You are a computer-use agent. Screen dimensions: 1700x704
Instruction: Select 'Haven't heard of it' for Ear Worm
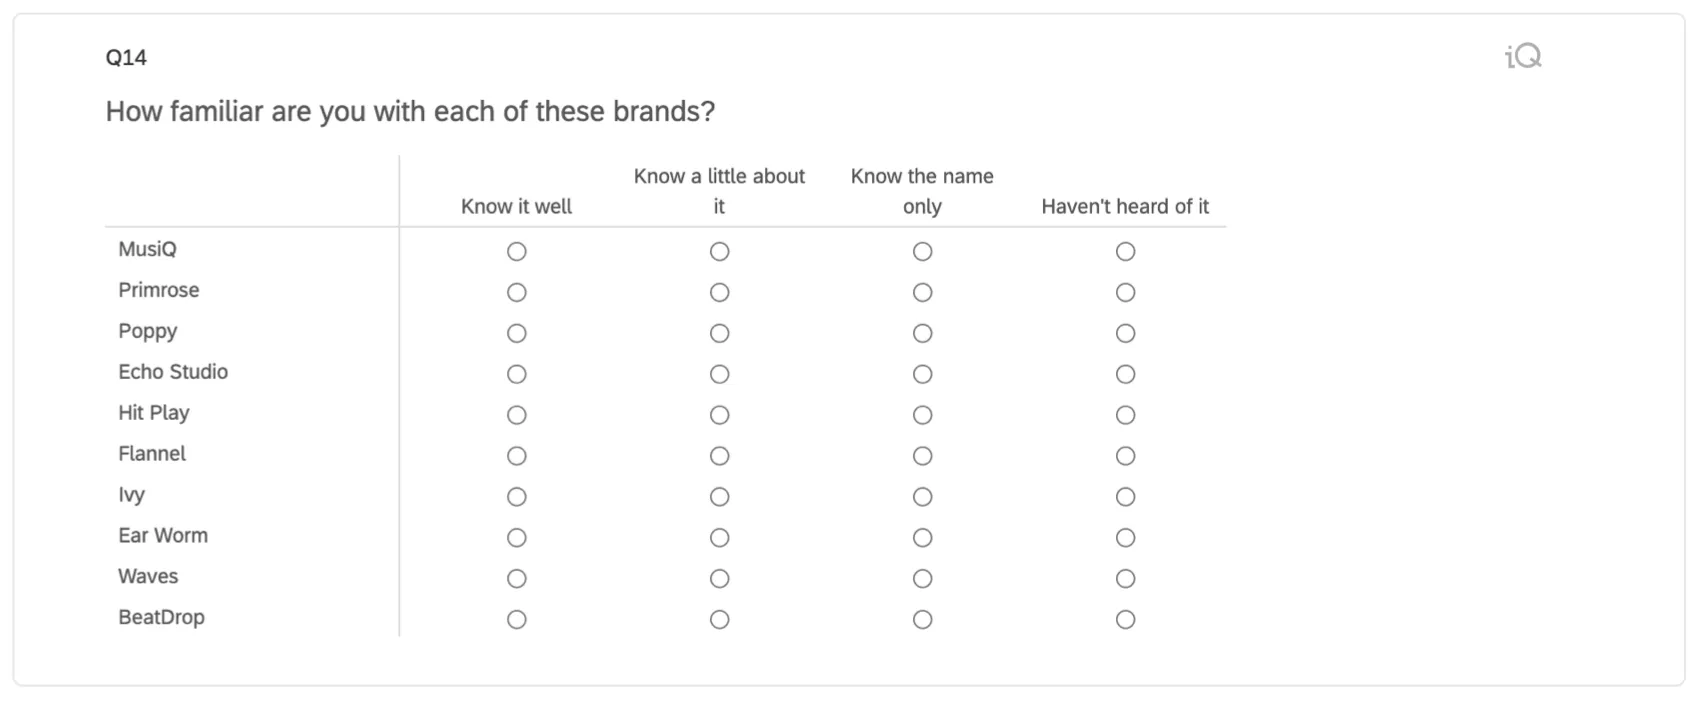1125,537
